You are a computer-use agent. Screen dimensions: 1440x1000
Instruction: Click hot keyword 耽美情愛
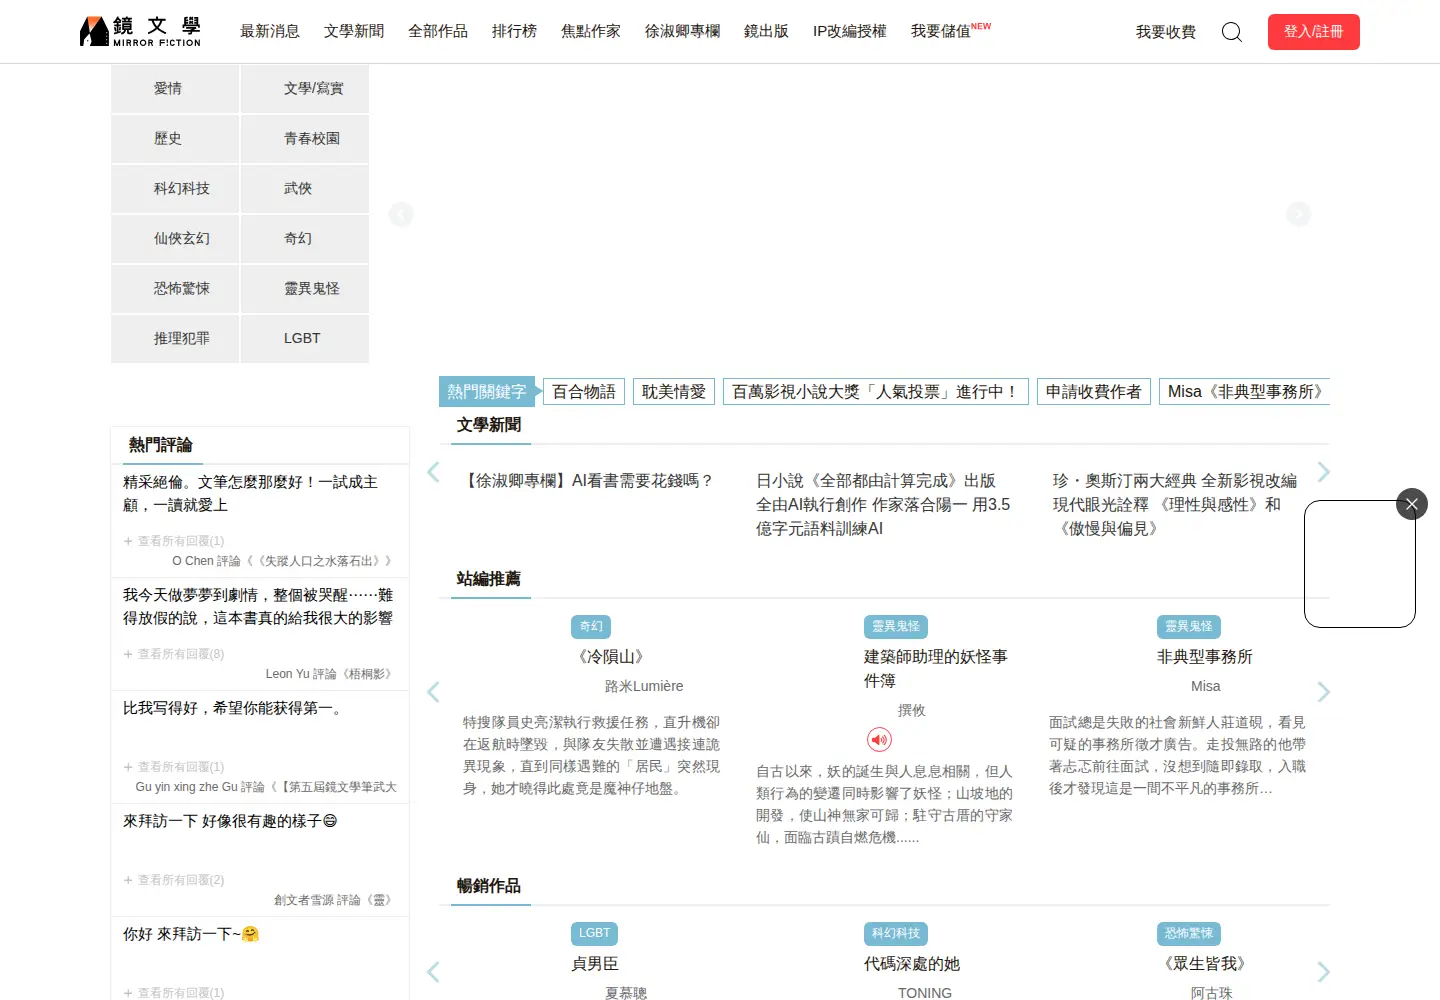point(674,392)
